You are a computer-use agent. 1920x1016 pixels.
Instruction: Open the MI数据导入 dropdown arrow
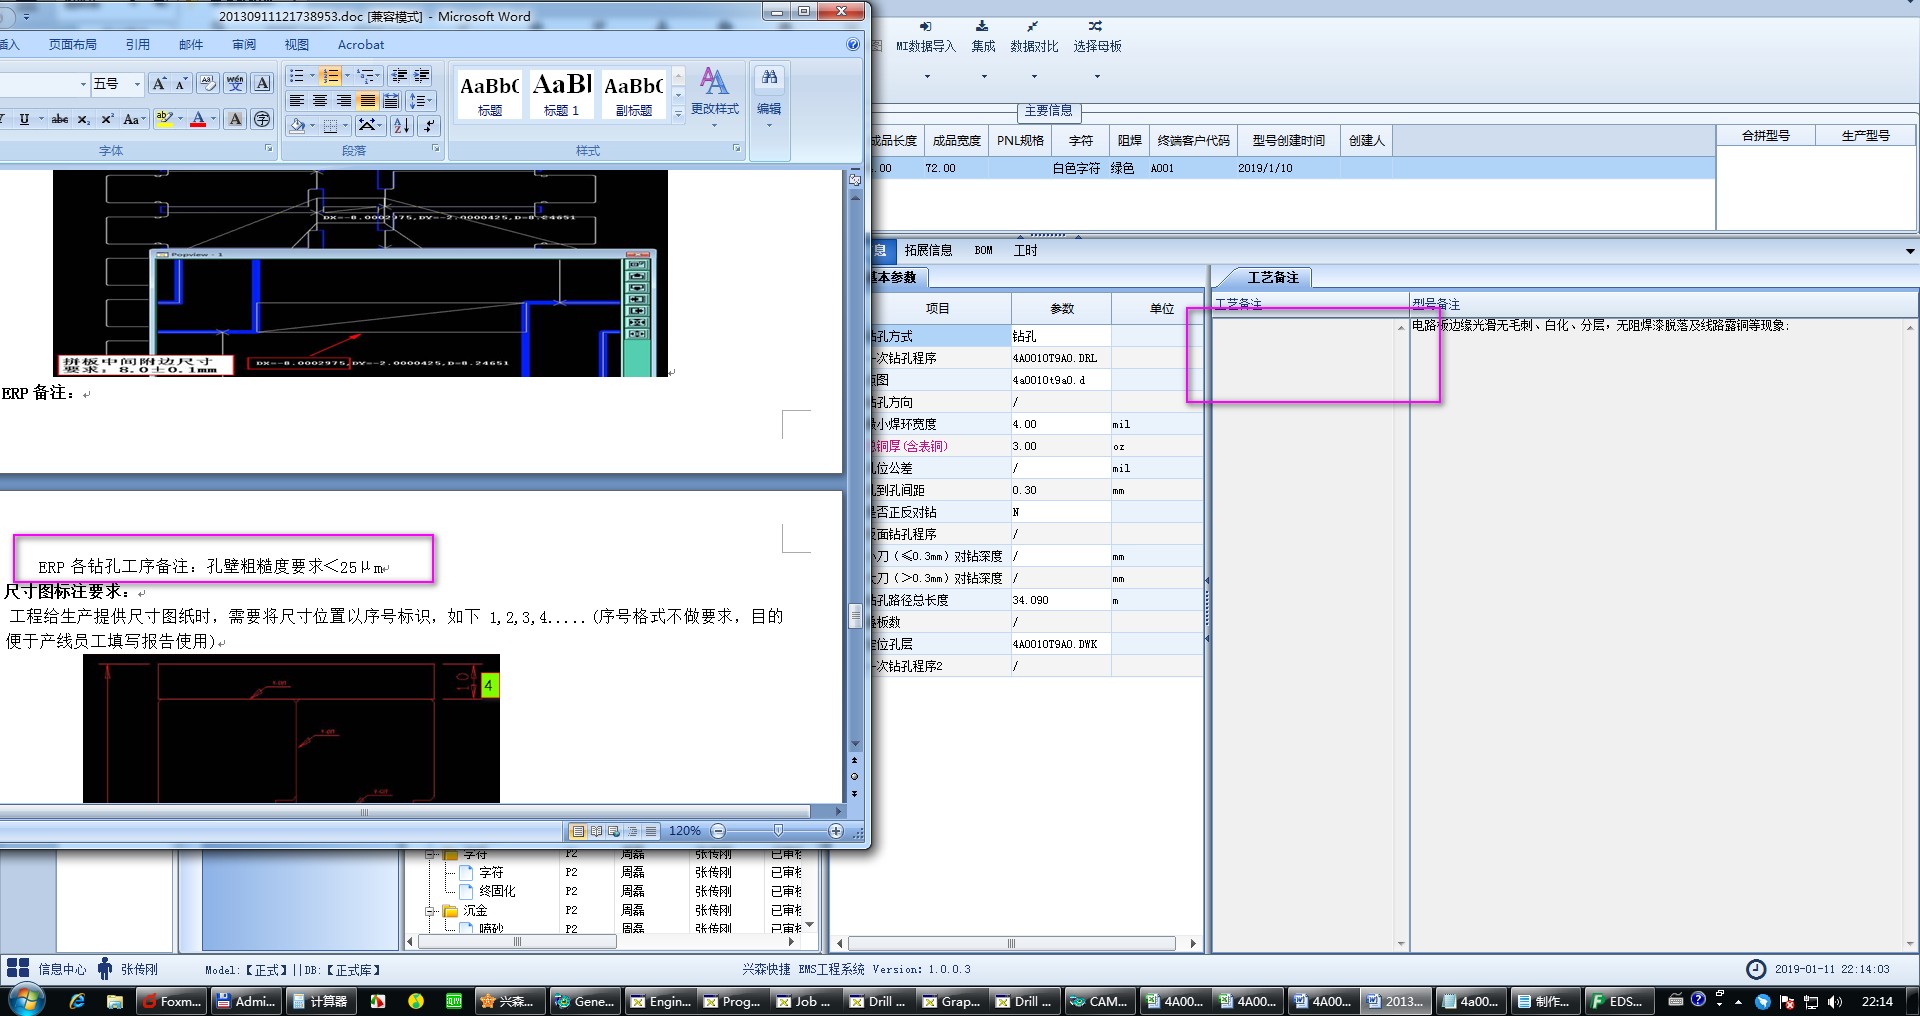click(926, 76)
